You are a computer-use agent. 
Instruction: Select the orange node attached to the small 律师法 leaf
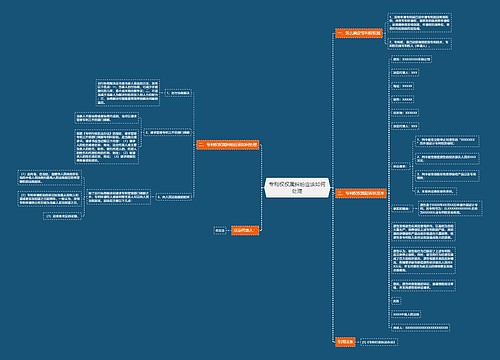[245, 230]
